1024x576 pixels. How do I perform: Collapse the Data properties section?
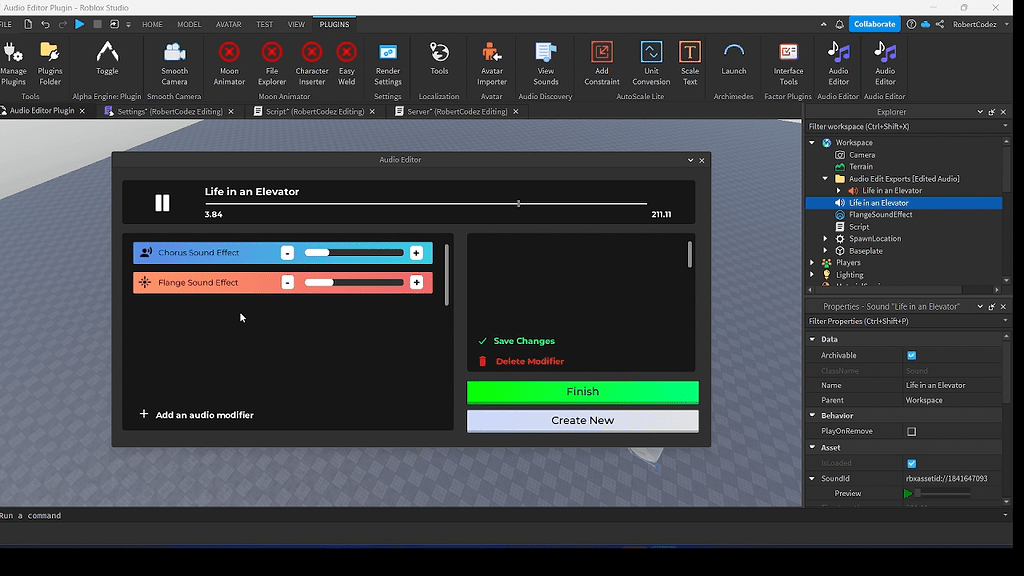pyautogui.click(x=812, y=339)
